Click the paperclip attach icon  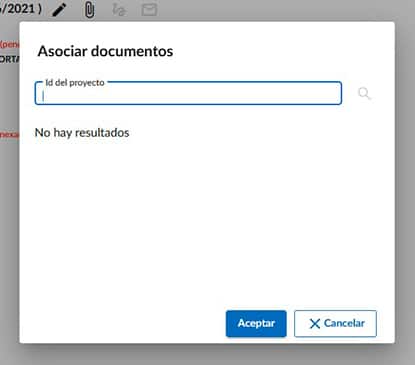[89, 10]
